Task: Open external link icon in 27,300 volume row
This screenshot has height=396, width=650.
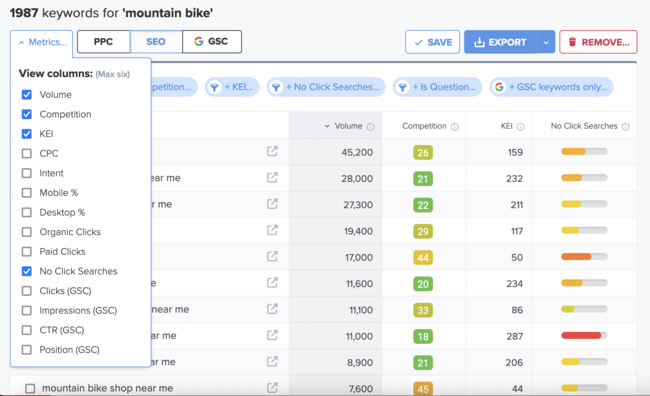Action: (x=272, y=204)
